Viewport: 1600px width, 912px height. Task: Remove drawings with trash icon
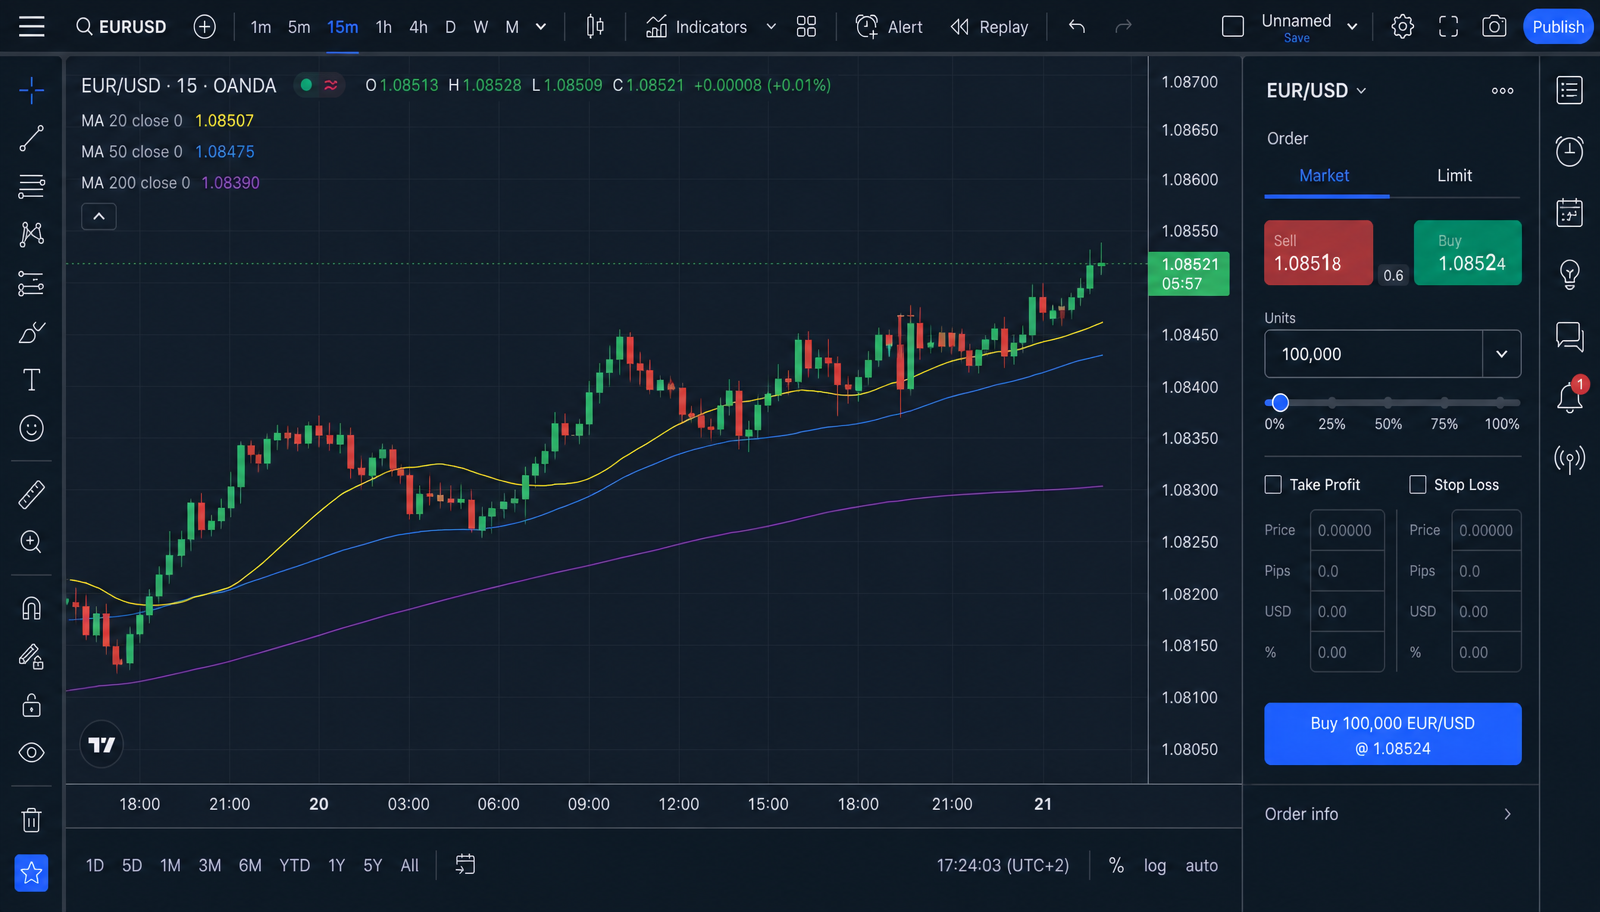[32, 820]
